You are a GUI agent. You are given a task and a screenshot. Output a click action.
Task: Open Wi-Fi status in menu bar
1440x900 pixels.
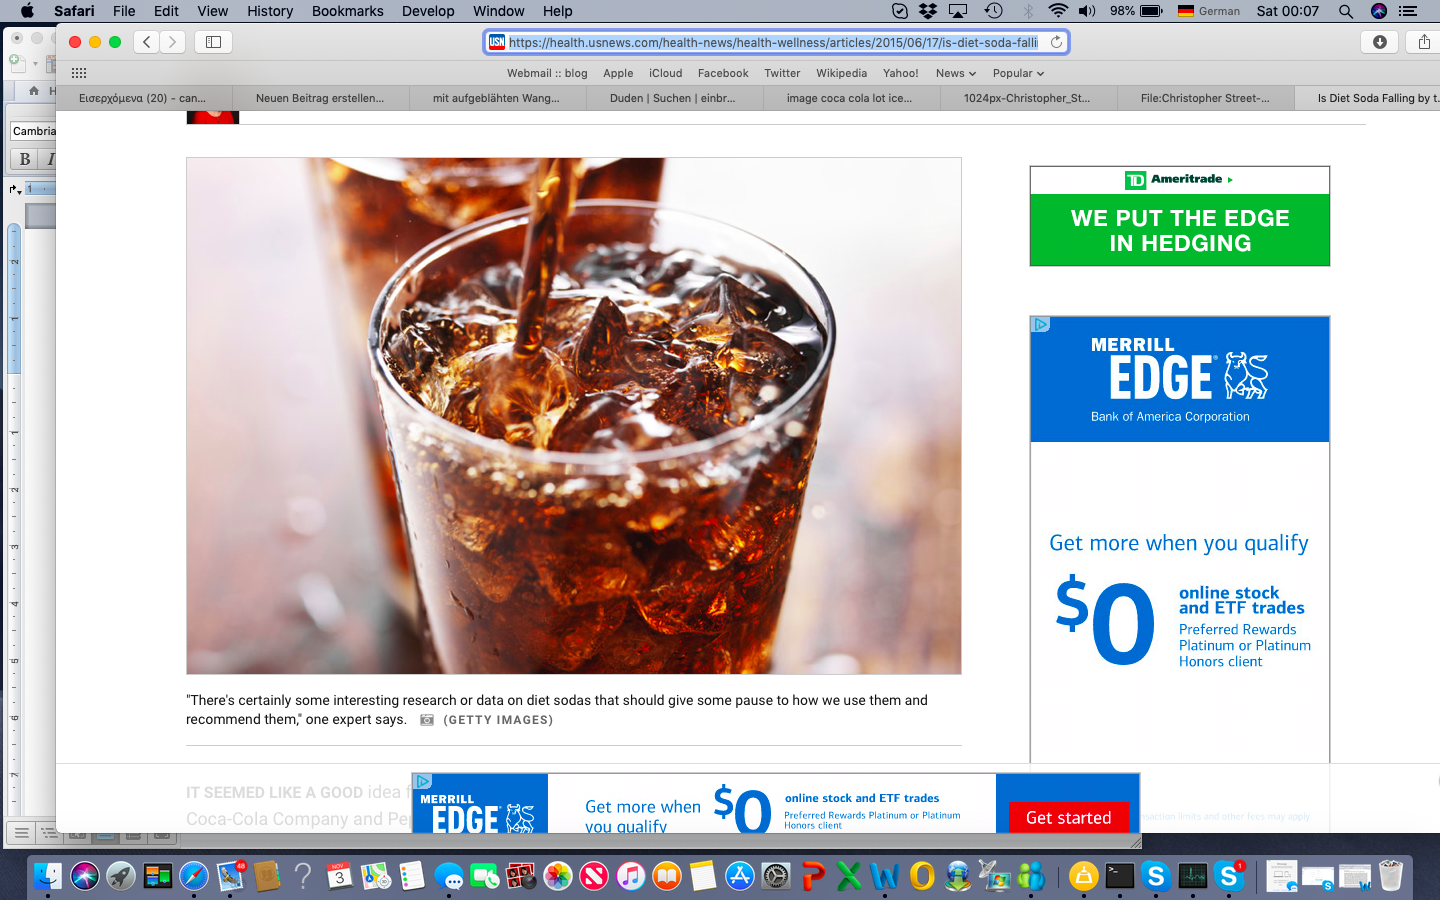[1058, 11]
